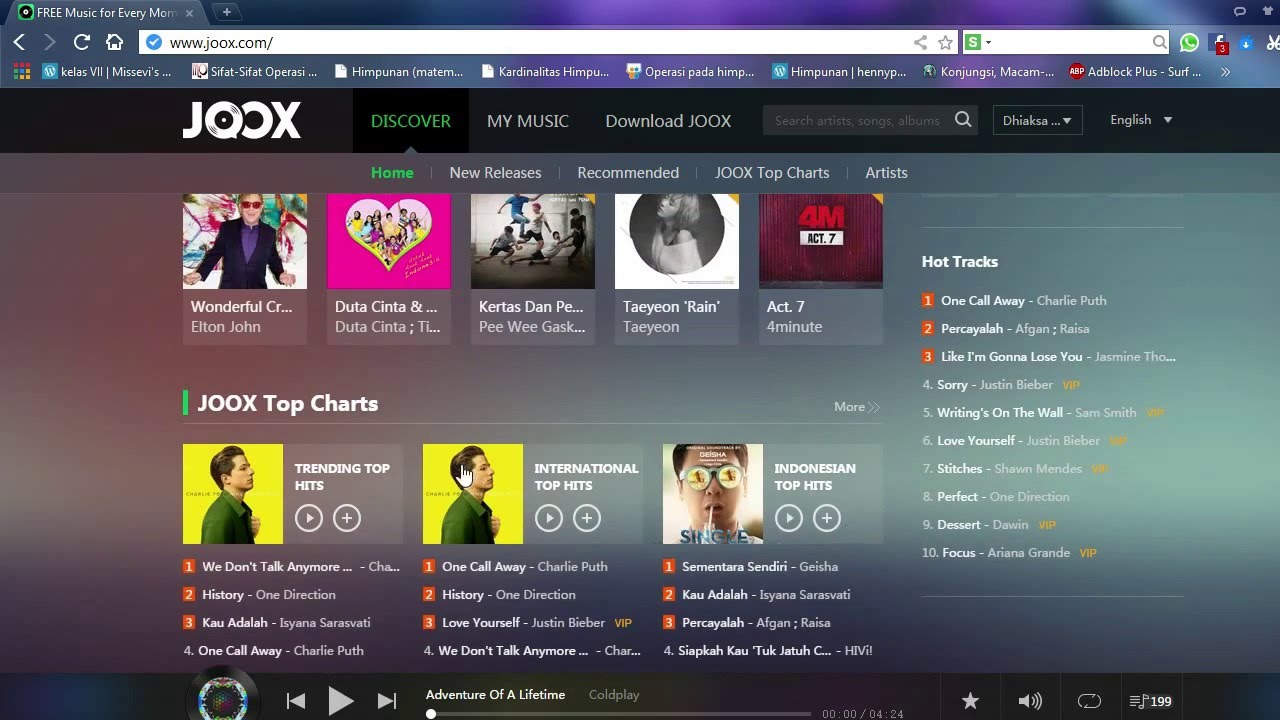Open the browser apps grid shortcut

(x=22, y=72)
